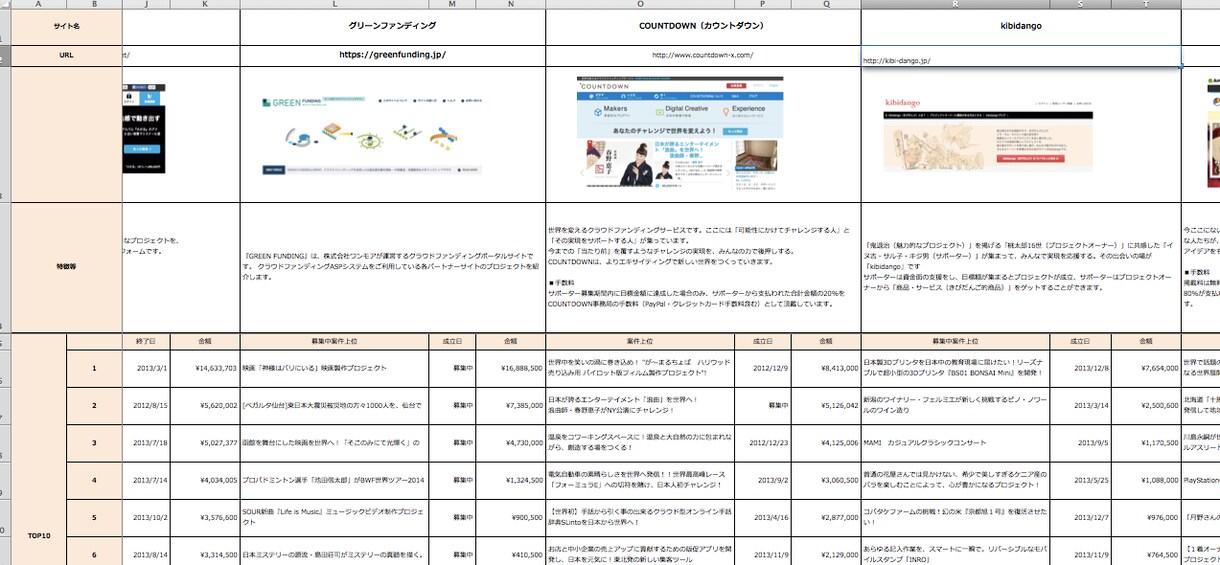Viewport: 1220px width, 565px height.
Task: Select the kibidango site screenshot
Action: tap(988, 133)
